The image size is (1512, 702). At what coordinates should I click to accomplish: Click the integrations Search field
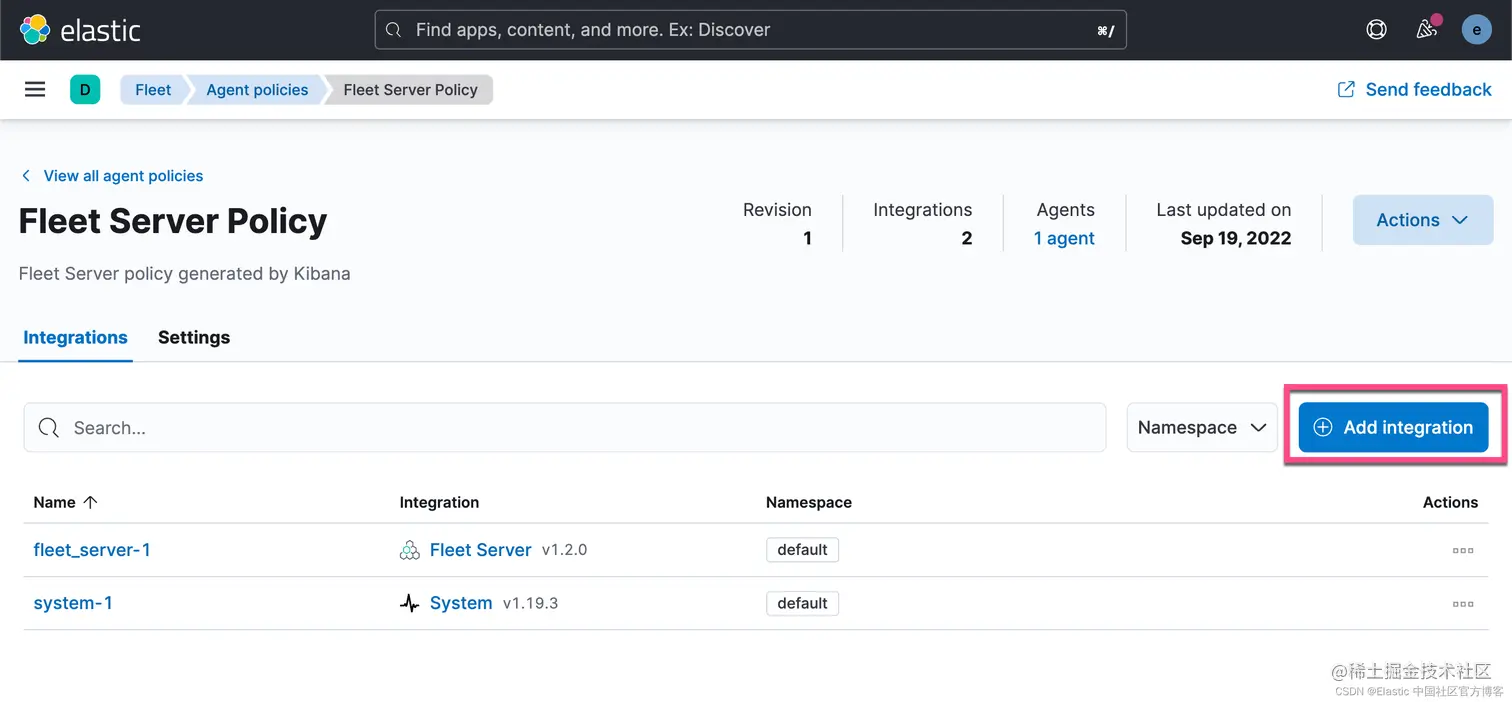click(565, 428)
